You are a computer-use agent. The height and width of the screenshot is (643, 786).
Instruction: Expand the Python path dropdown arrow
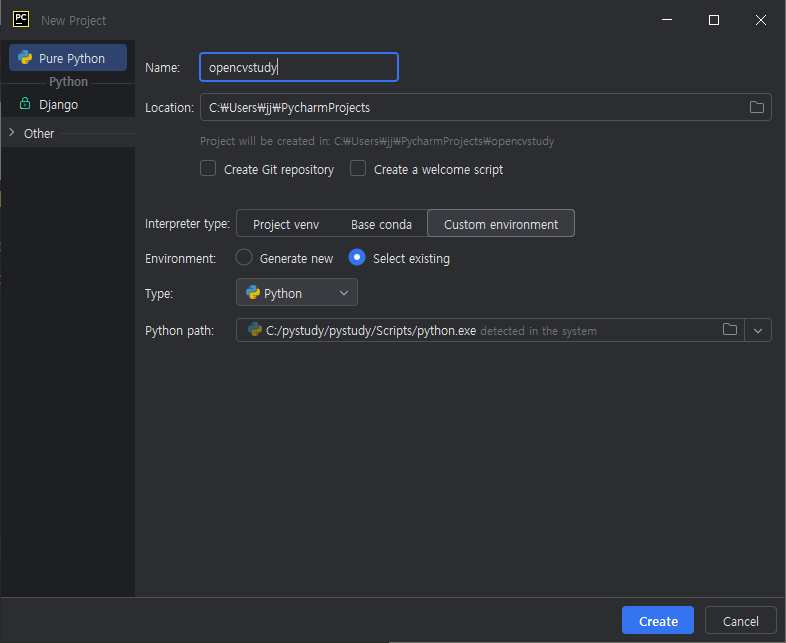pos(758,330)
